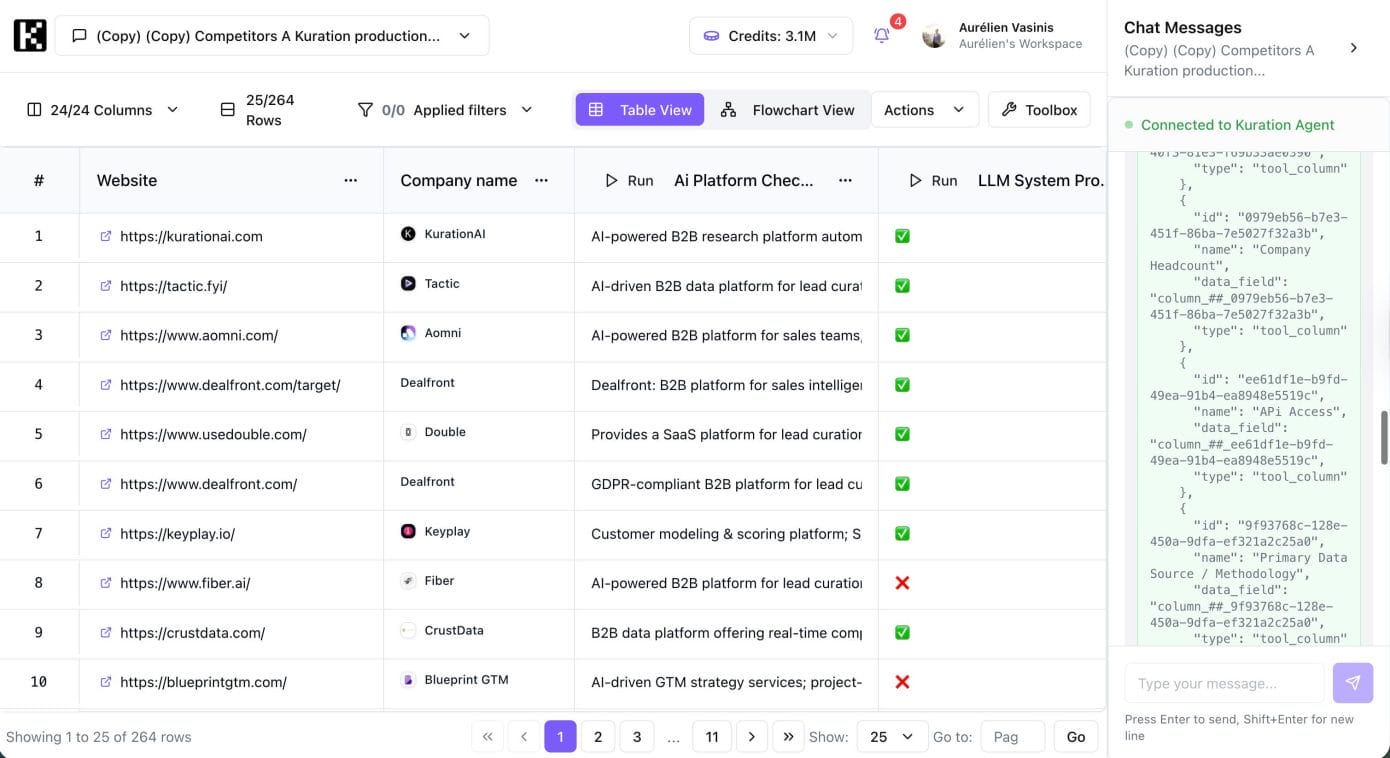Open Website column three-dot options
Image resolution: width=1390 pixels, height=758 pixels.
[x=350, y=181]
